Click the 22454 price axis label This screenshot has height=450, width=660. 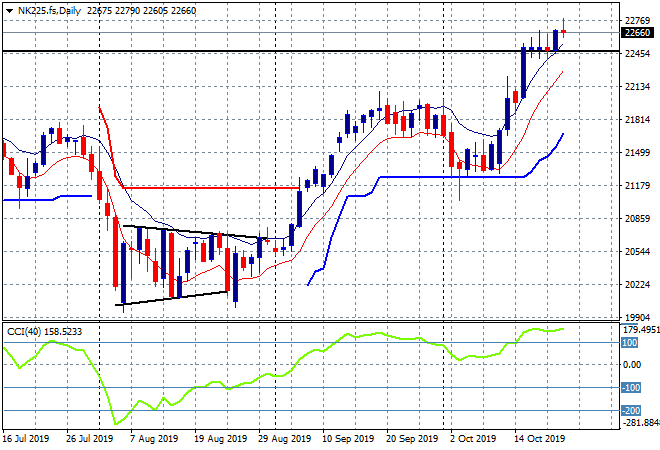(637, 53)
